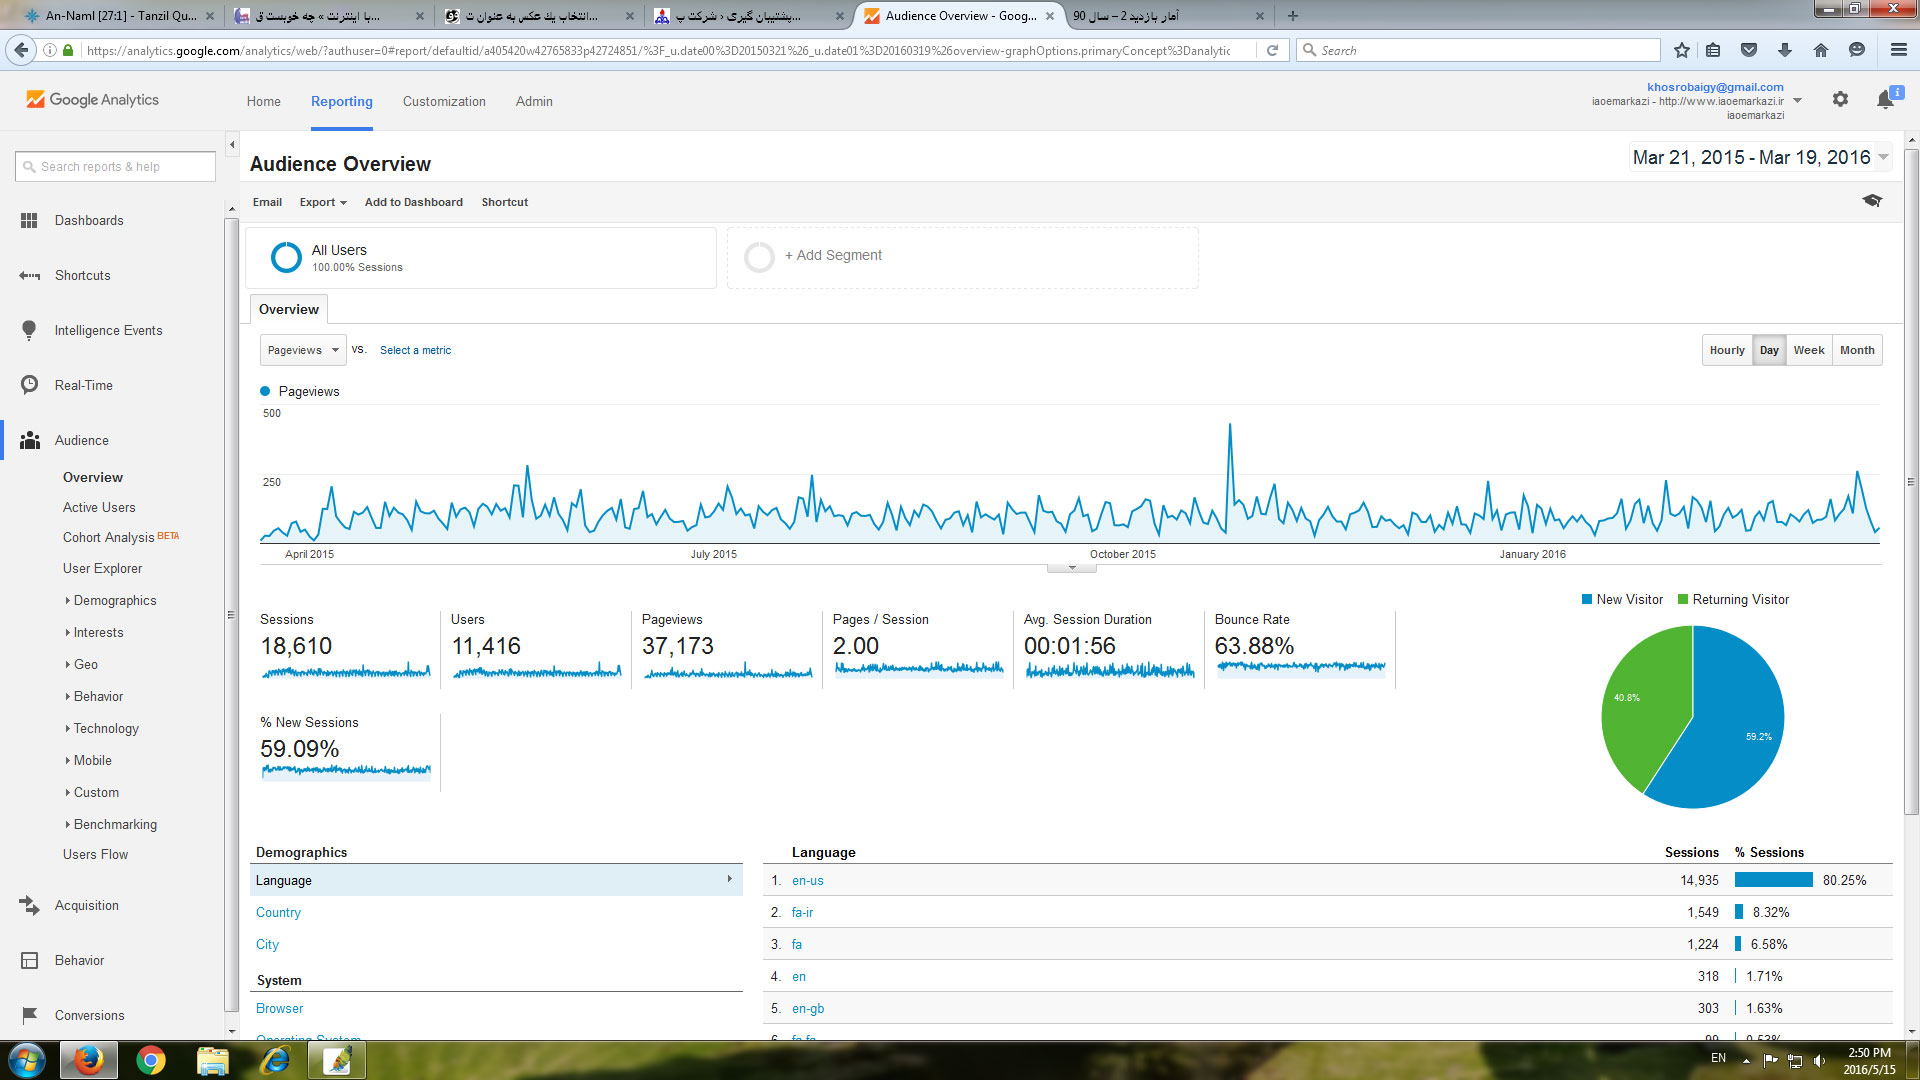The image size is (1920, 1080).
Task: Open the Real-Time clock icon
Action: (30, 385)
